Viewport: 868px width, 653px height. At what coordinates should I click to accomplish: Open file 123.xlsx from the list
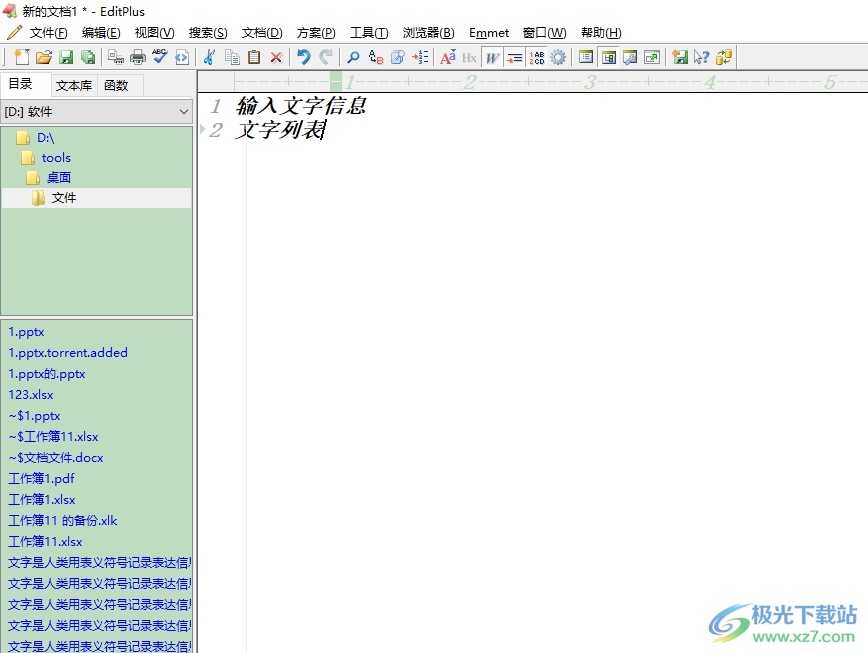pyautogui.click(x=31, y=395)
